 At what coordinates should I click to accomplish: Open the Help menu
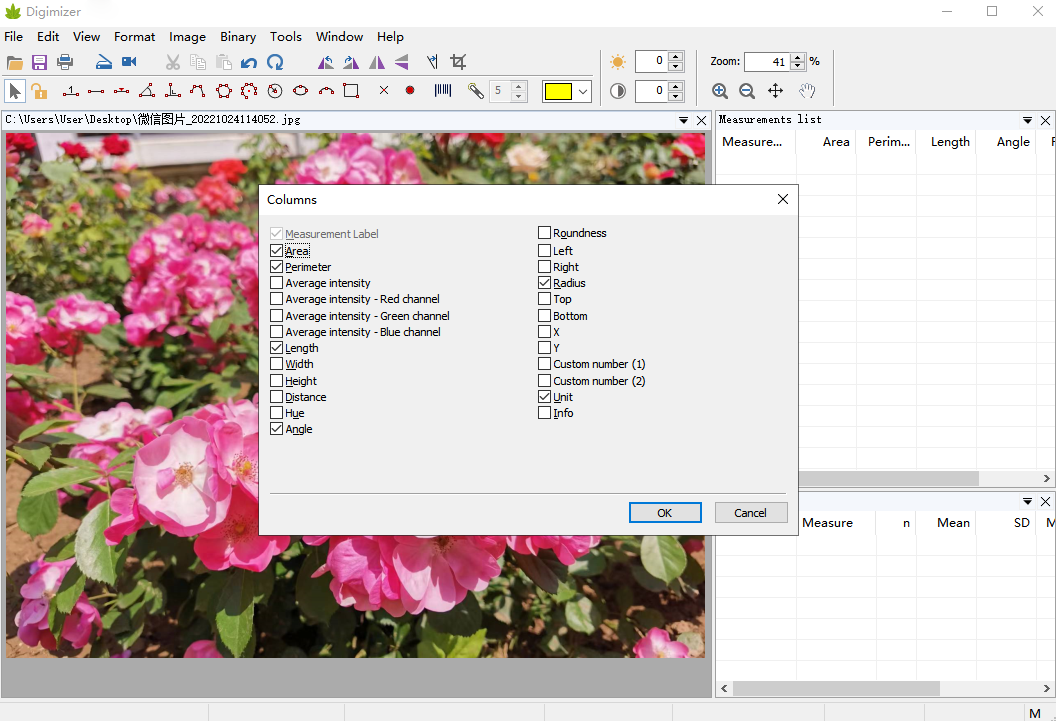pos(390,37)
